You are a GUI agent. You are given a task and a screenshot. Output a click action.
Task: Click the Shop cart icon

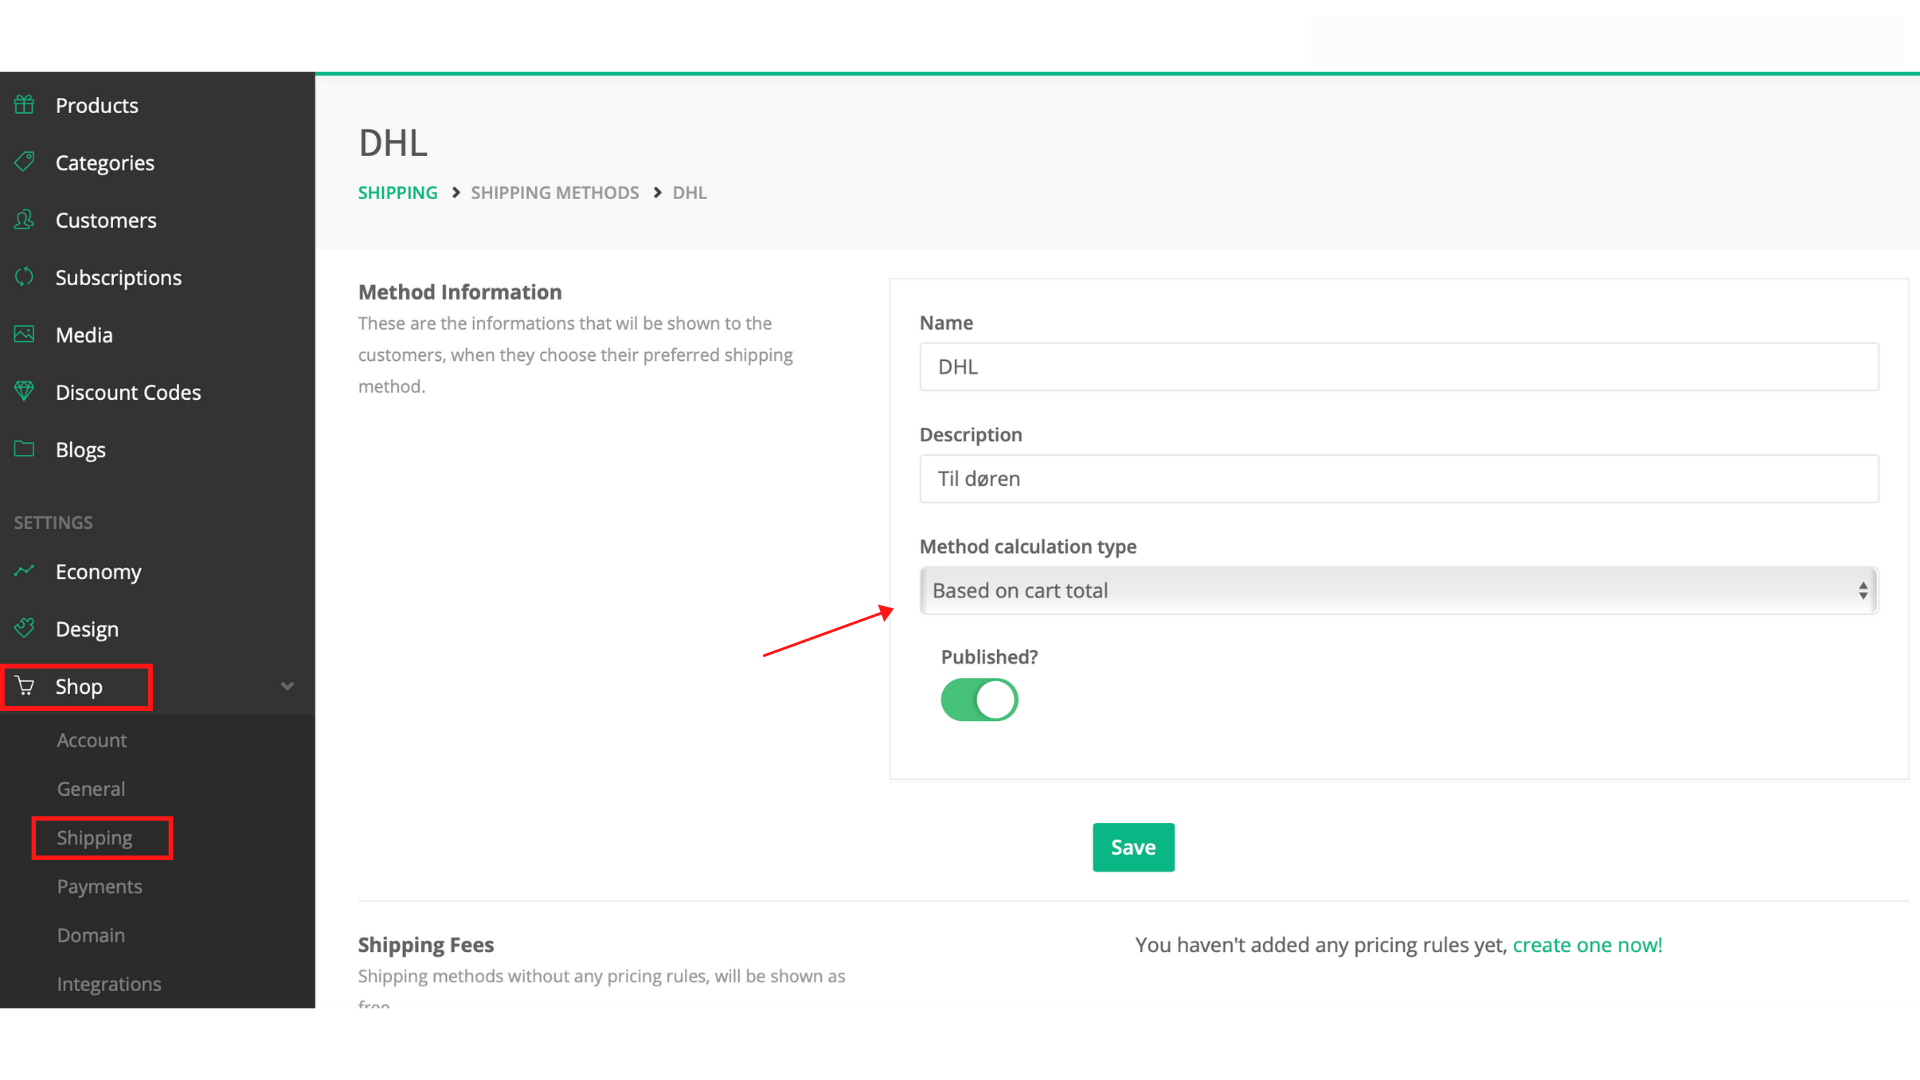tap(25, 685)
